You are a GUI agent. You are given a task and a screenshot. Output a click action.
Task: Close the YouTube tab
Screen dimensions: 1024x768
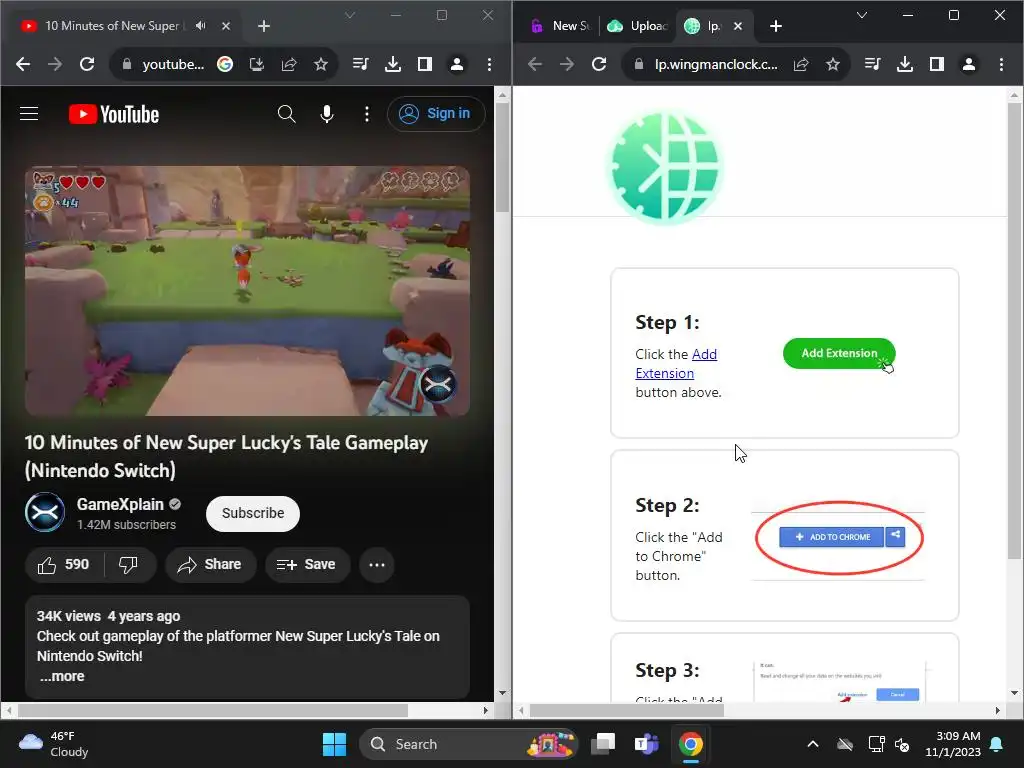pos(226,26)
